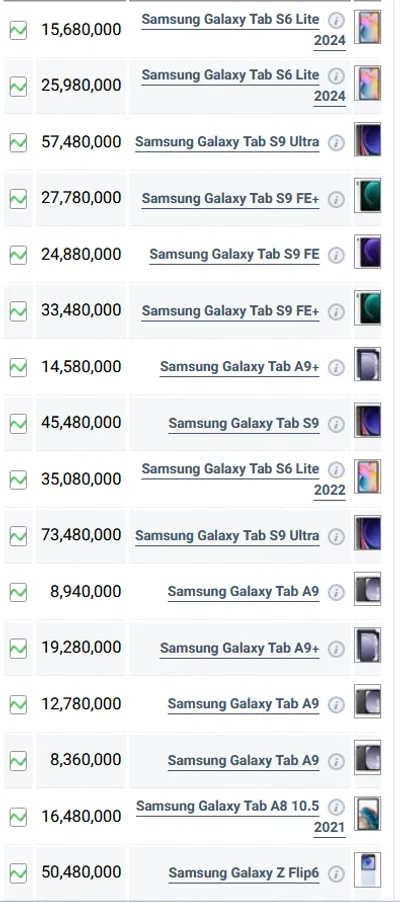Open price chart icon beside 57,480,000
This screenshot has height=902, width=400.
[x=18, y=142]
